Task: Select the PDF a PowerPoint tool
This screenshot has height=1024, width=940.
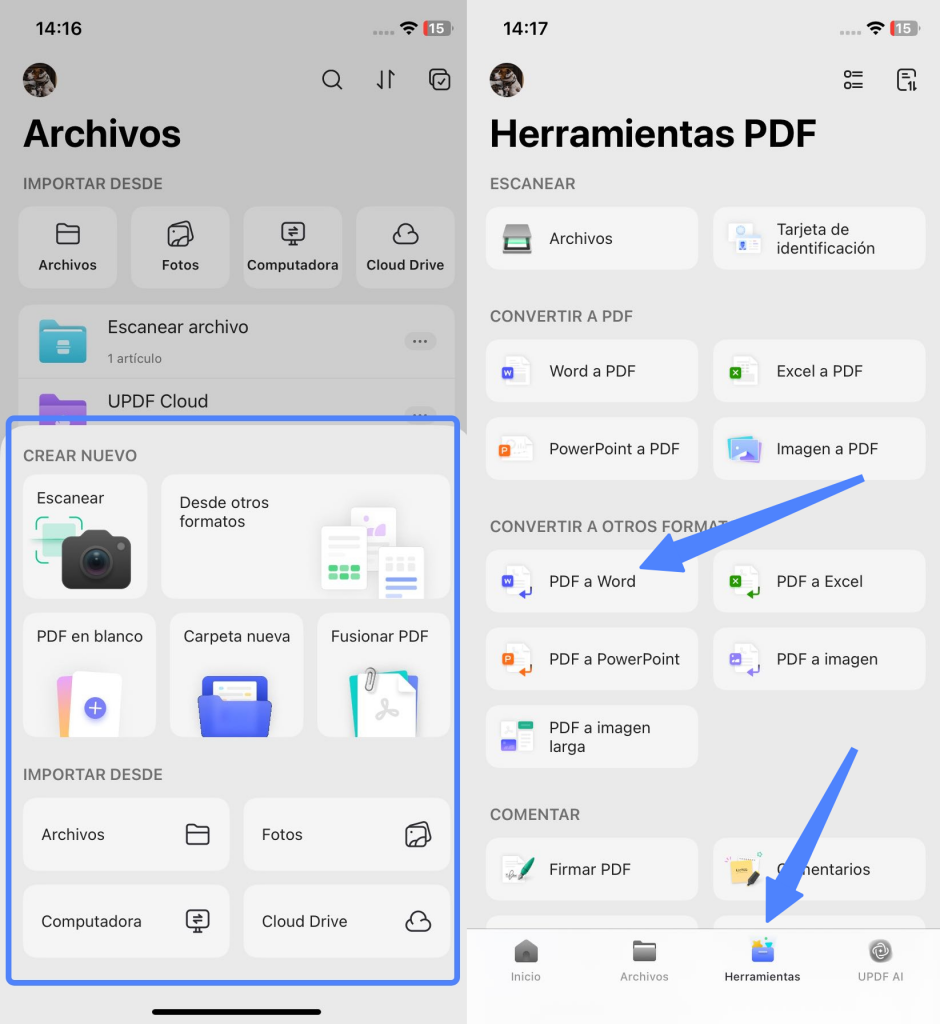Action: 592,659
